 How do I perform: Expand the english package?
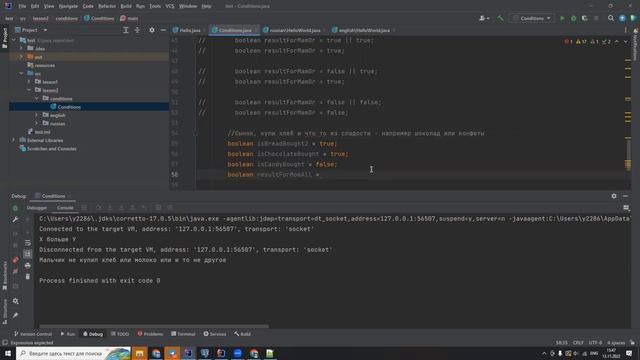[x=37, y=115]
